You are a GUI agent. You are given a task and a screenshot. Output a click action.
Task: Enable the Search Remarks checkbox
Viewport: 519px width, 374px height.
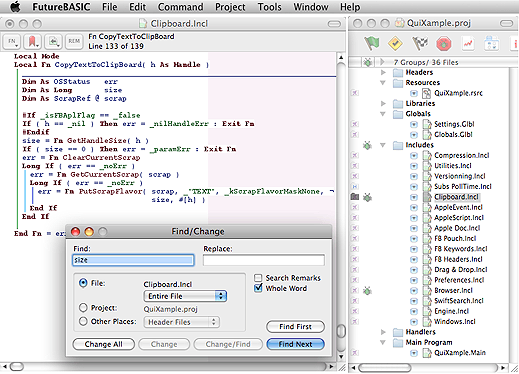[258, 278]
